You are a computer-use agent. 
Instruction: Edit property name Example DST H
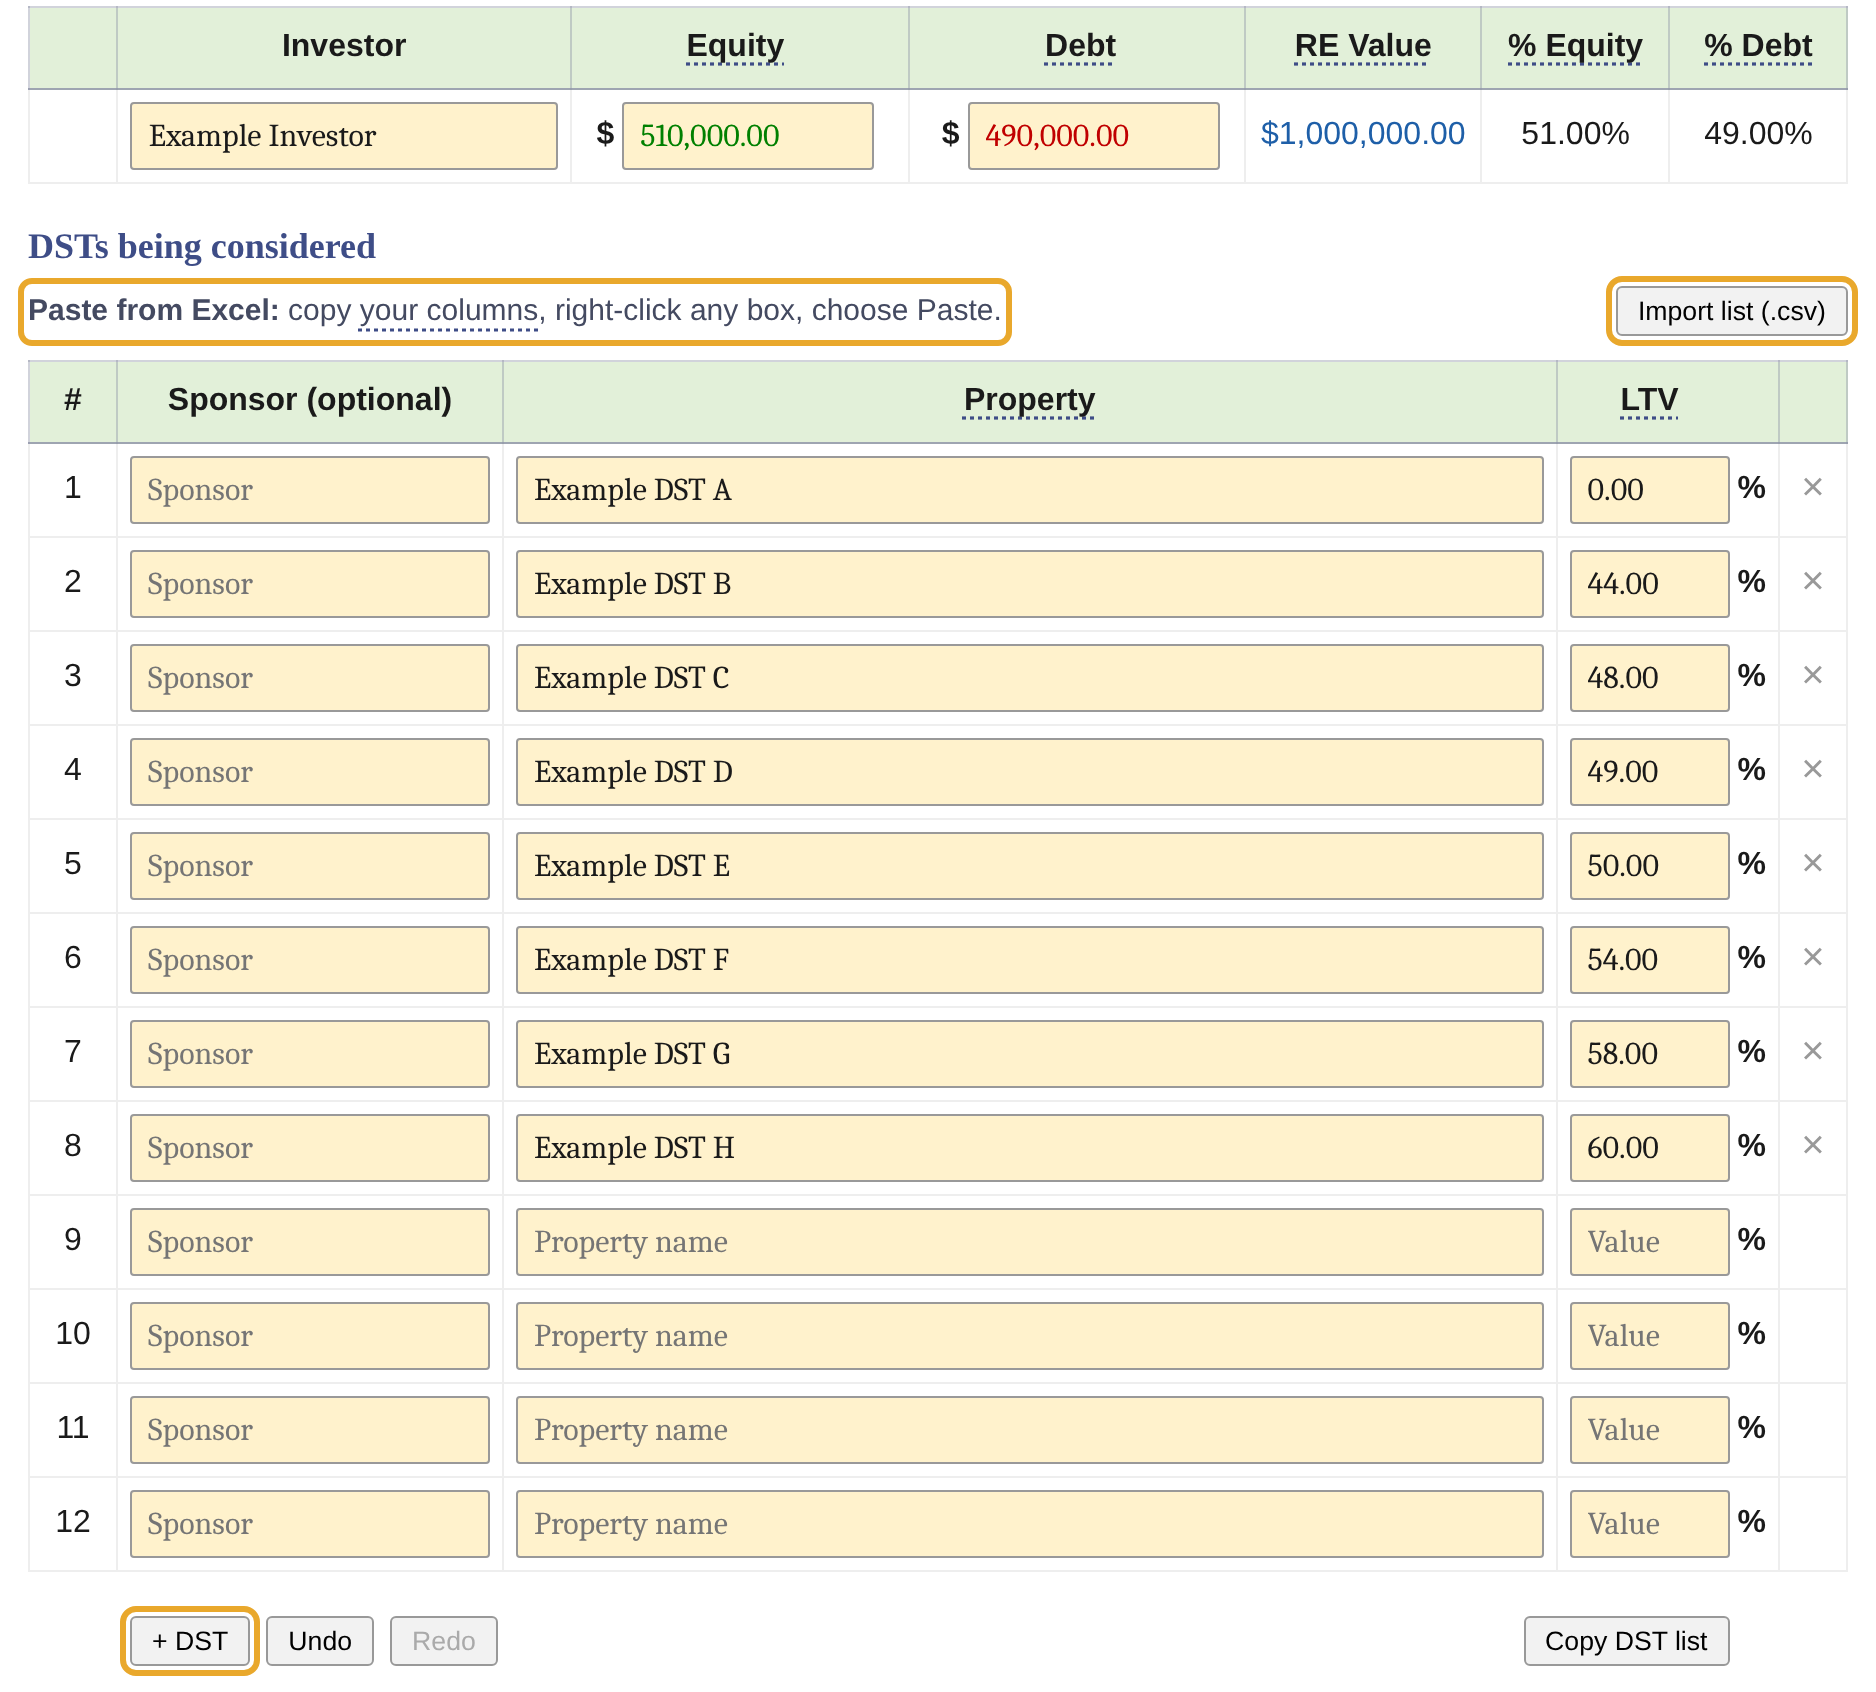click(x=1029, y=1148)
